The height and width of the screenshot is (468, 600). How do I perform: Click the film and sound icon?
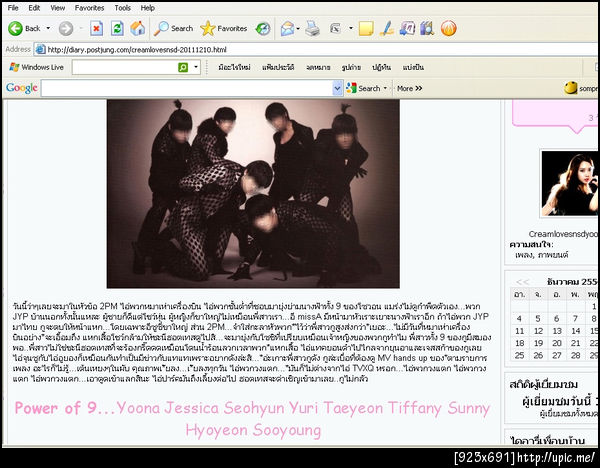[x=427, y=28]
